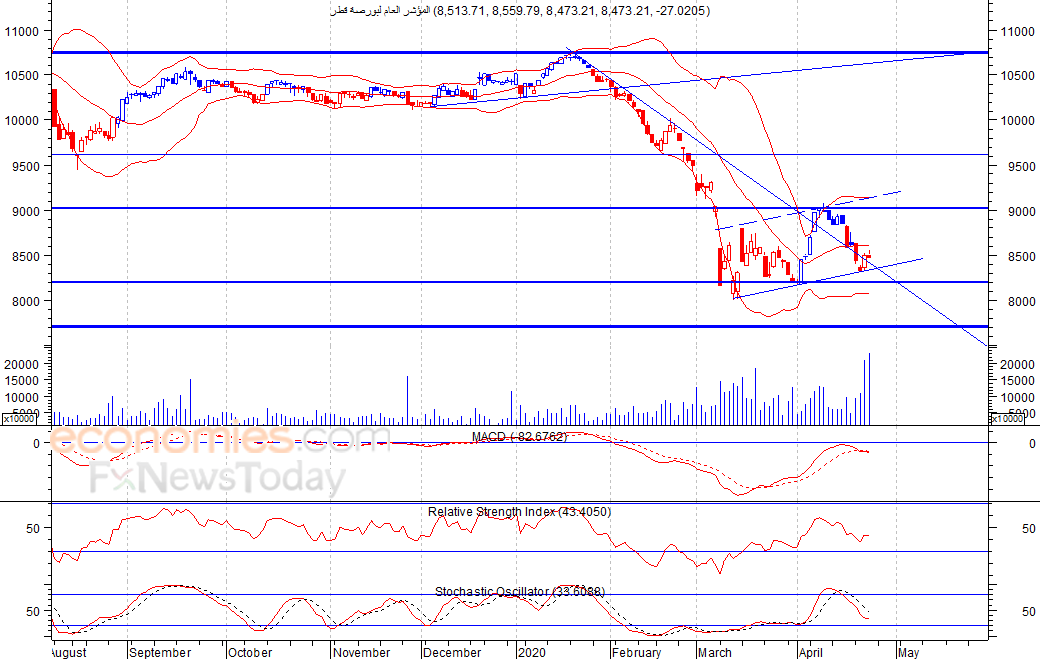Click the 8000 price label on left axis
This screenshot has width=1040, height=659.
(x=26, y=301)
